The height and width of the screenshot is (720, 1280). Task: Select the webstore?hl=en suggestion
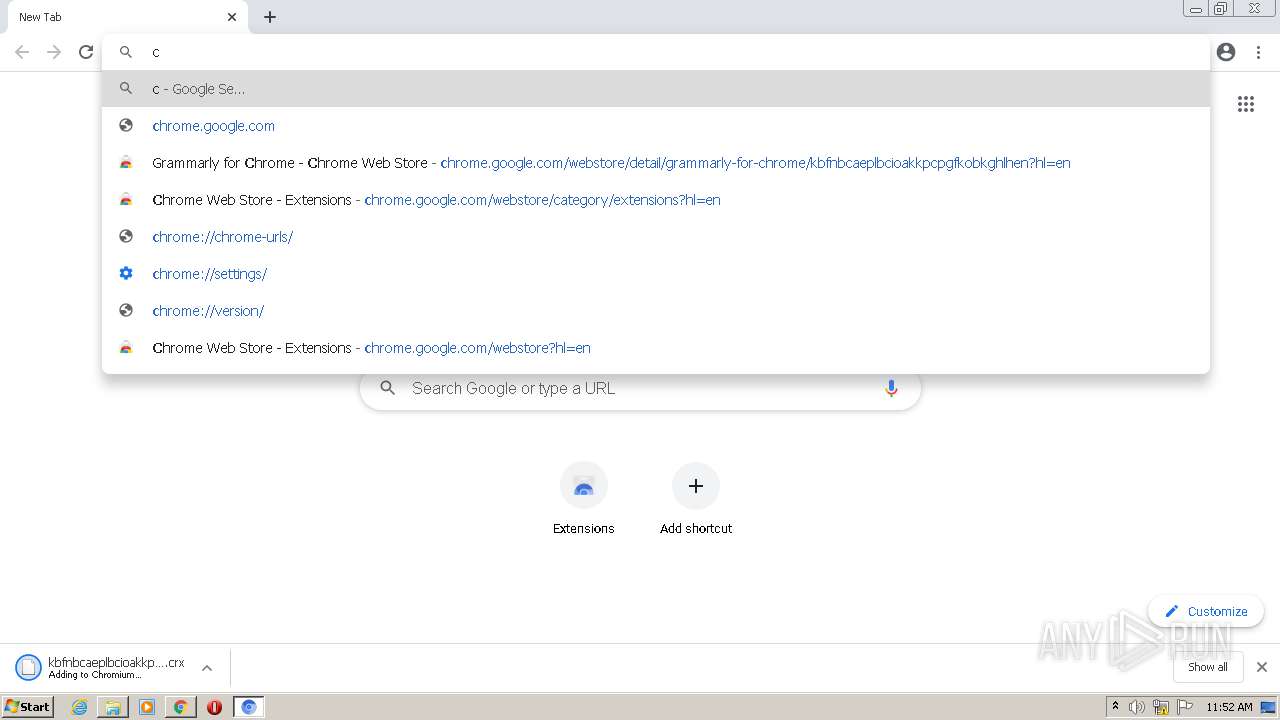tap(656, 348)
